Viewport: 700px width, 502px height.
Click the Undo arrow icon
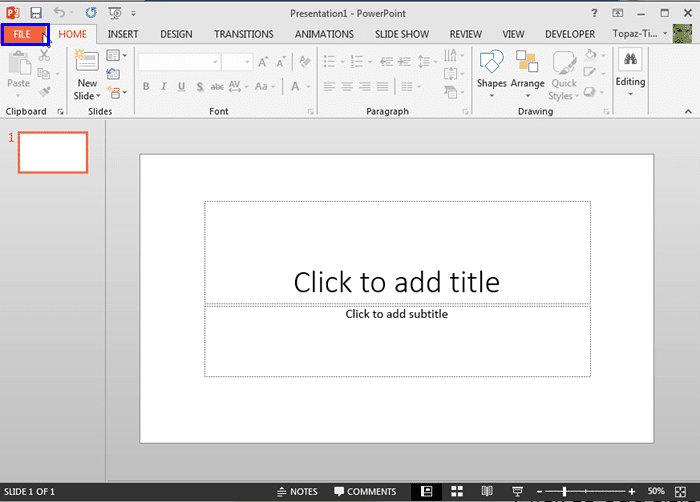point(59,13)
